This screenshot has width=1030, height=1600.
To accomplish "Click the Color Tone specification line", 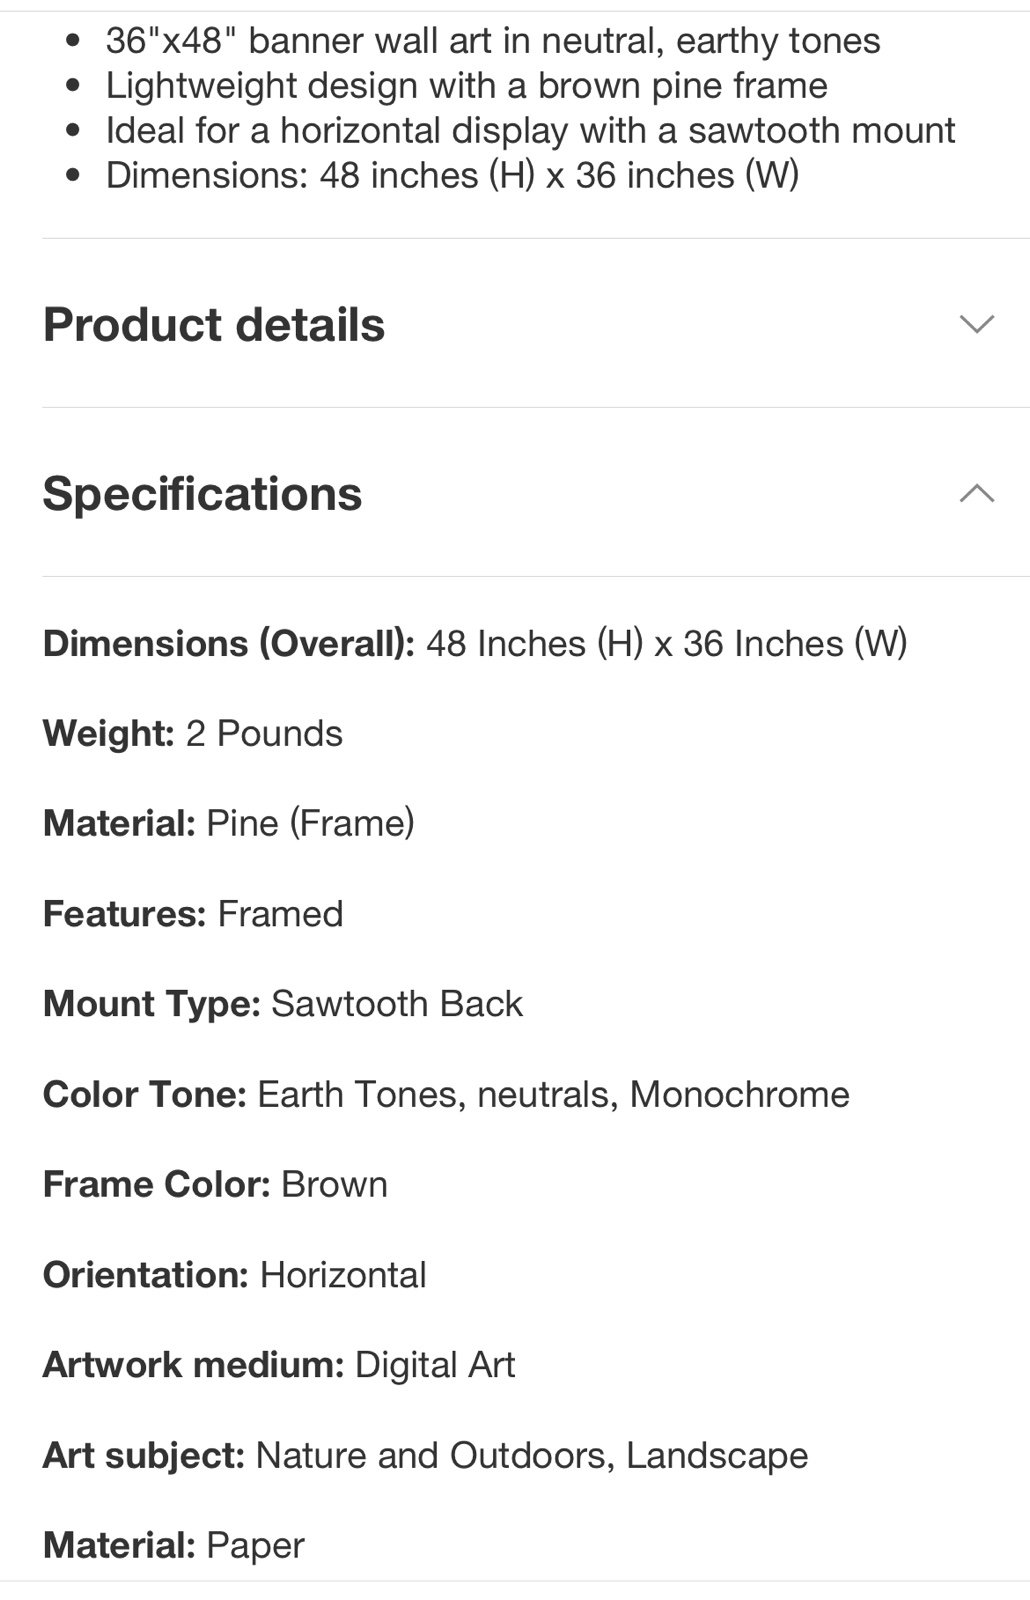I will tap(446, 1094).
